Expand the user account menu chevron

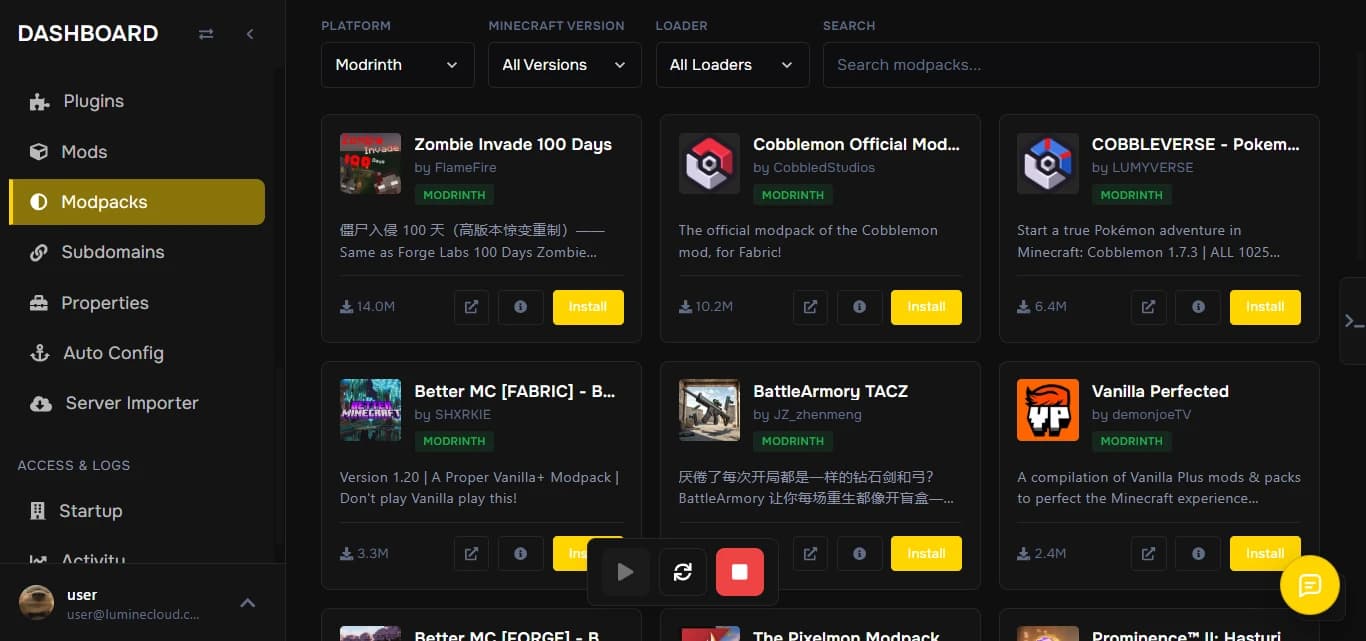click(x=248, y=603)
